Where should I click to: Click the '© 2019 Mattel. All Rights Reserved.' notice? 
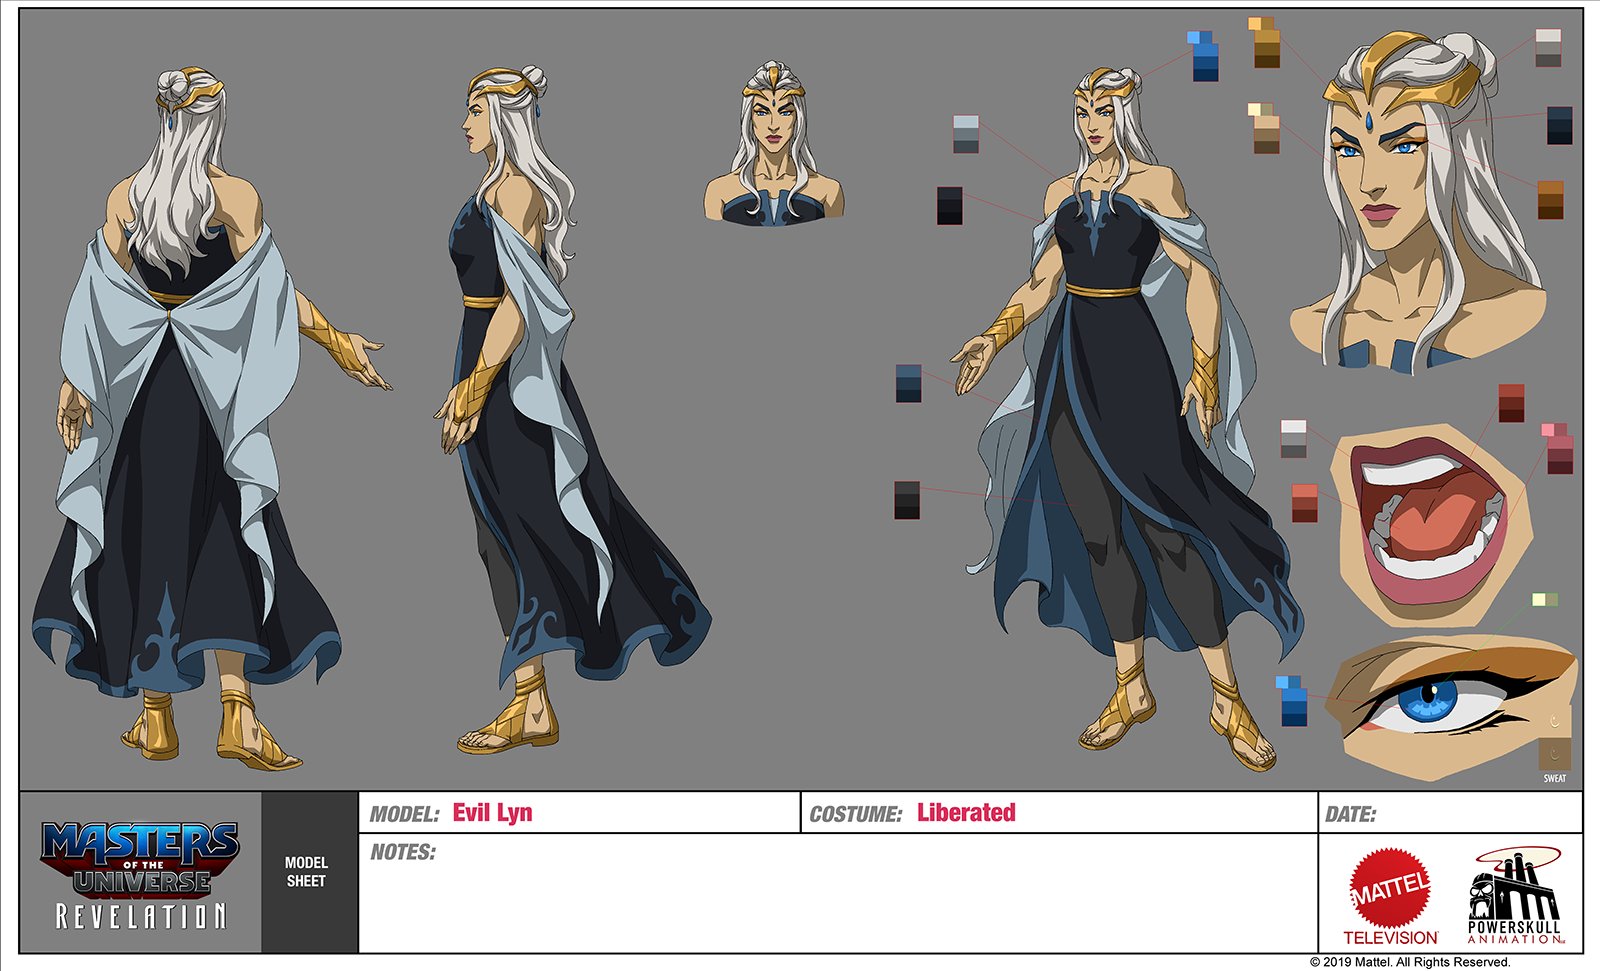pos(1410,962)
